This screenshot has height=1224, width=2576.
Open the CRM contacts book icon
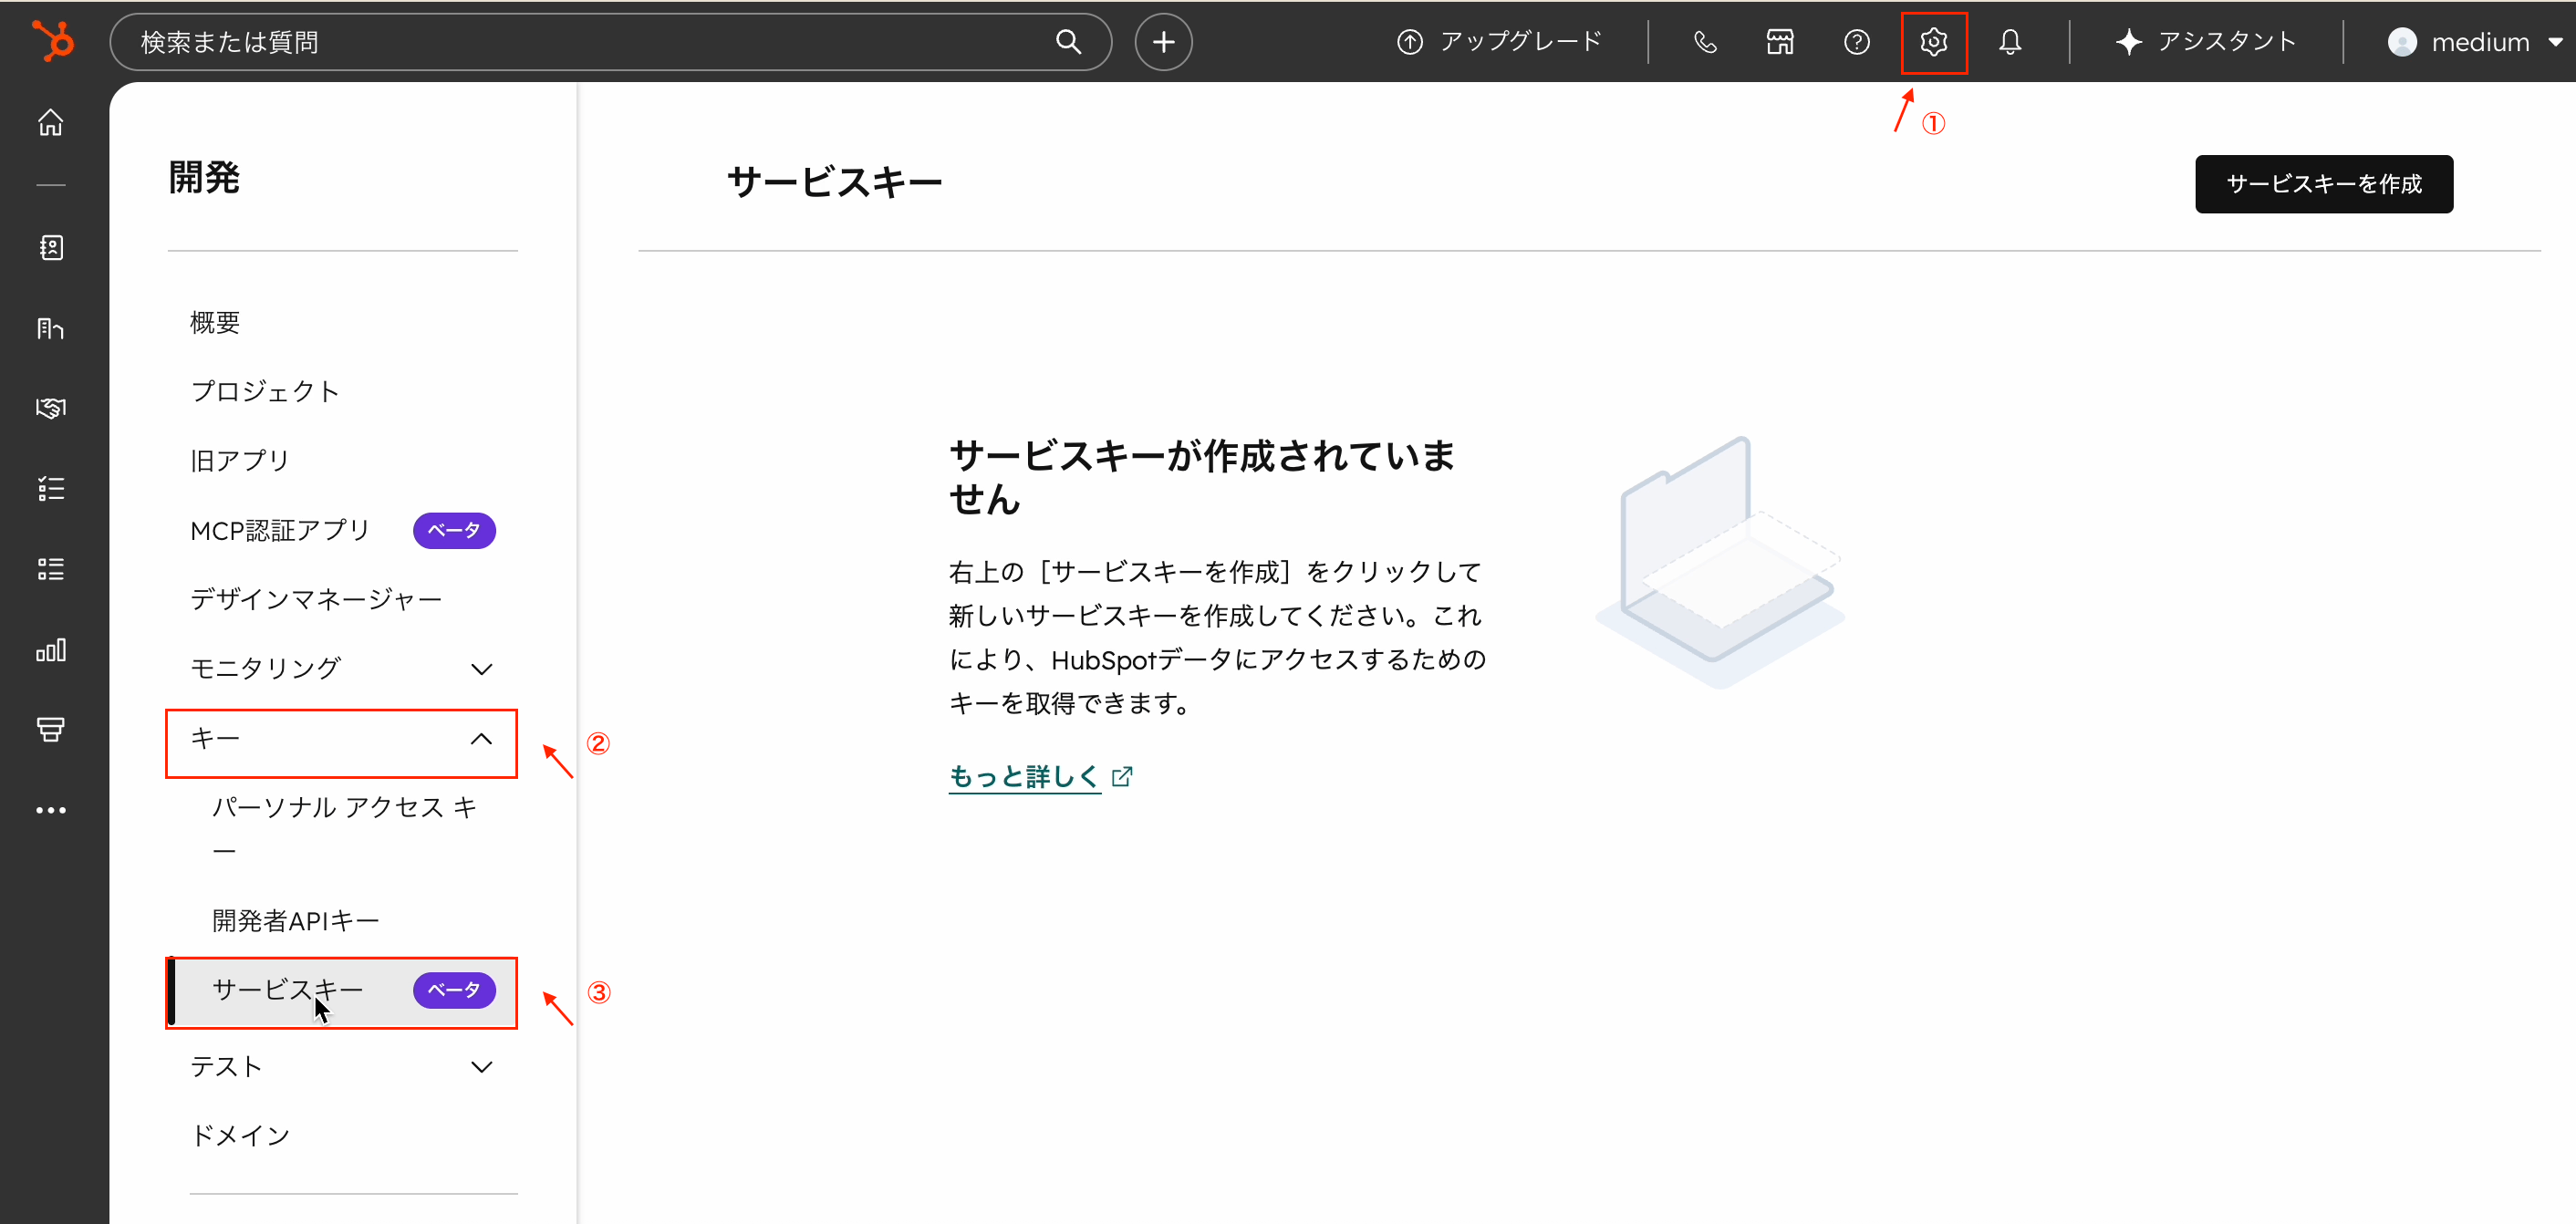(51, 247)
